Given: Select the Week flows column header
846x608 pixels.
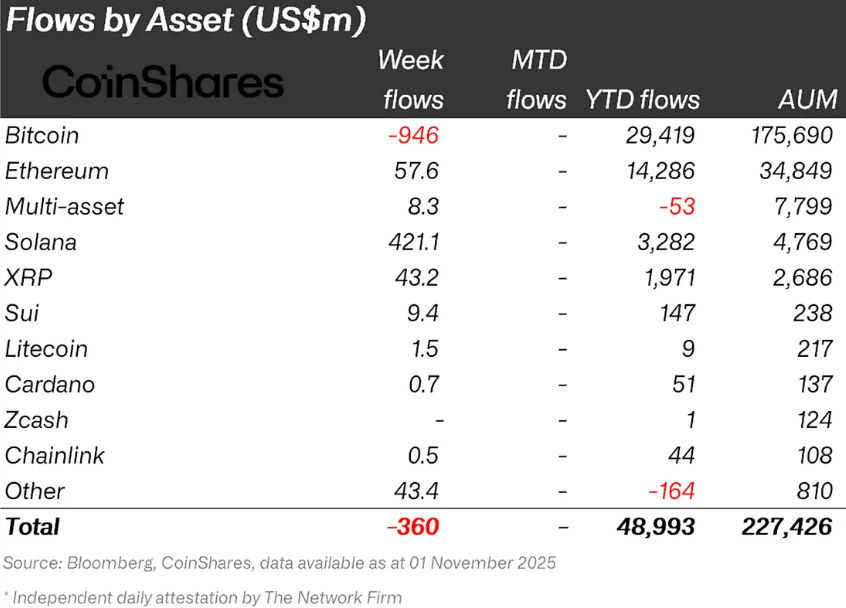Looking at the screenshot, I should click(x=410, y=80).
